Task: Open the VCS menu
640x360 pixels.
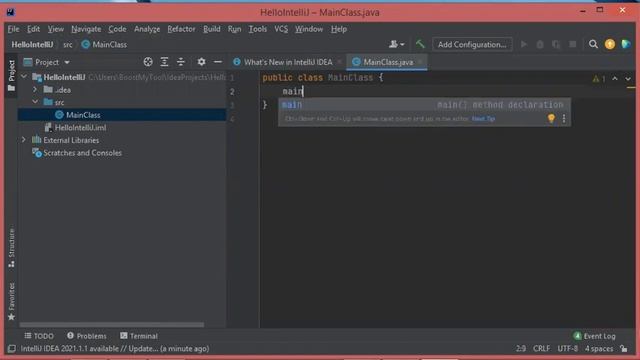Action: (x=281, y=29)
